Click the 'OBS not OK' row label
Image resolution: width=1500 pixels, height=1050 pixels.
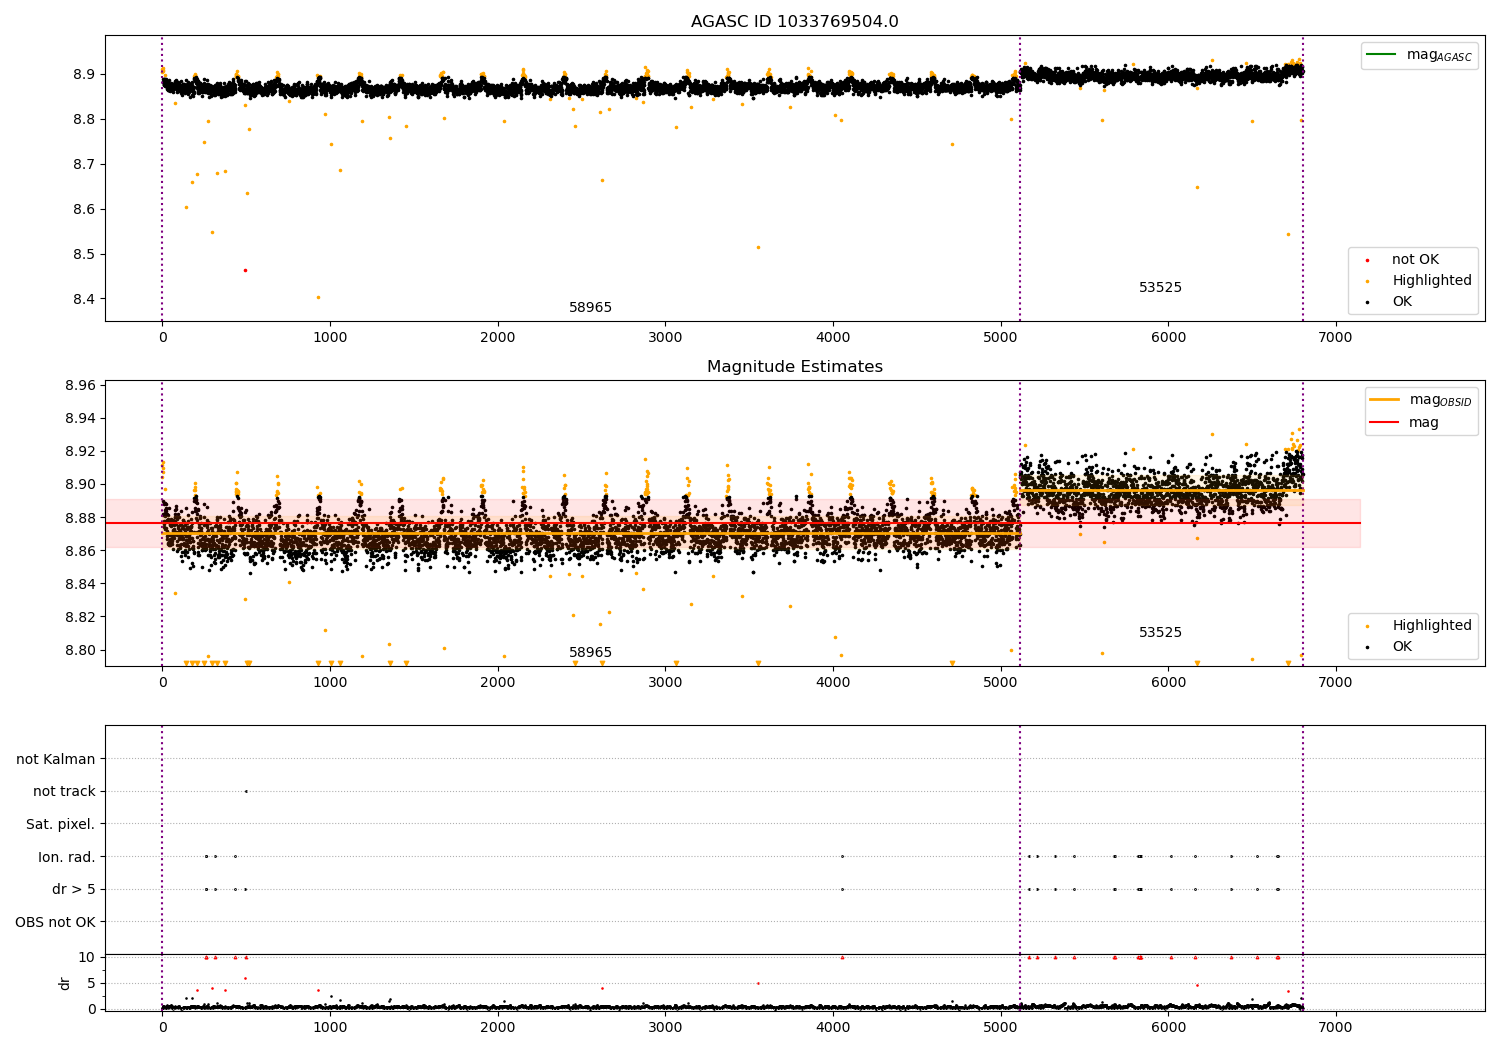[55, 922]
